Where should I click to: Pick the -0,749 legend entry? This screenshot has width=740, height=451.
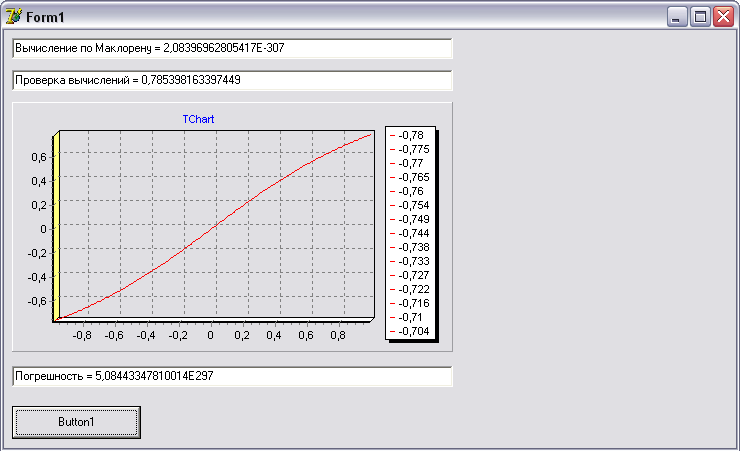pos(411,219)
